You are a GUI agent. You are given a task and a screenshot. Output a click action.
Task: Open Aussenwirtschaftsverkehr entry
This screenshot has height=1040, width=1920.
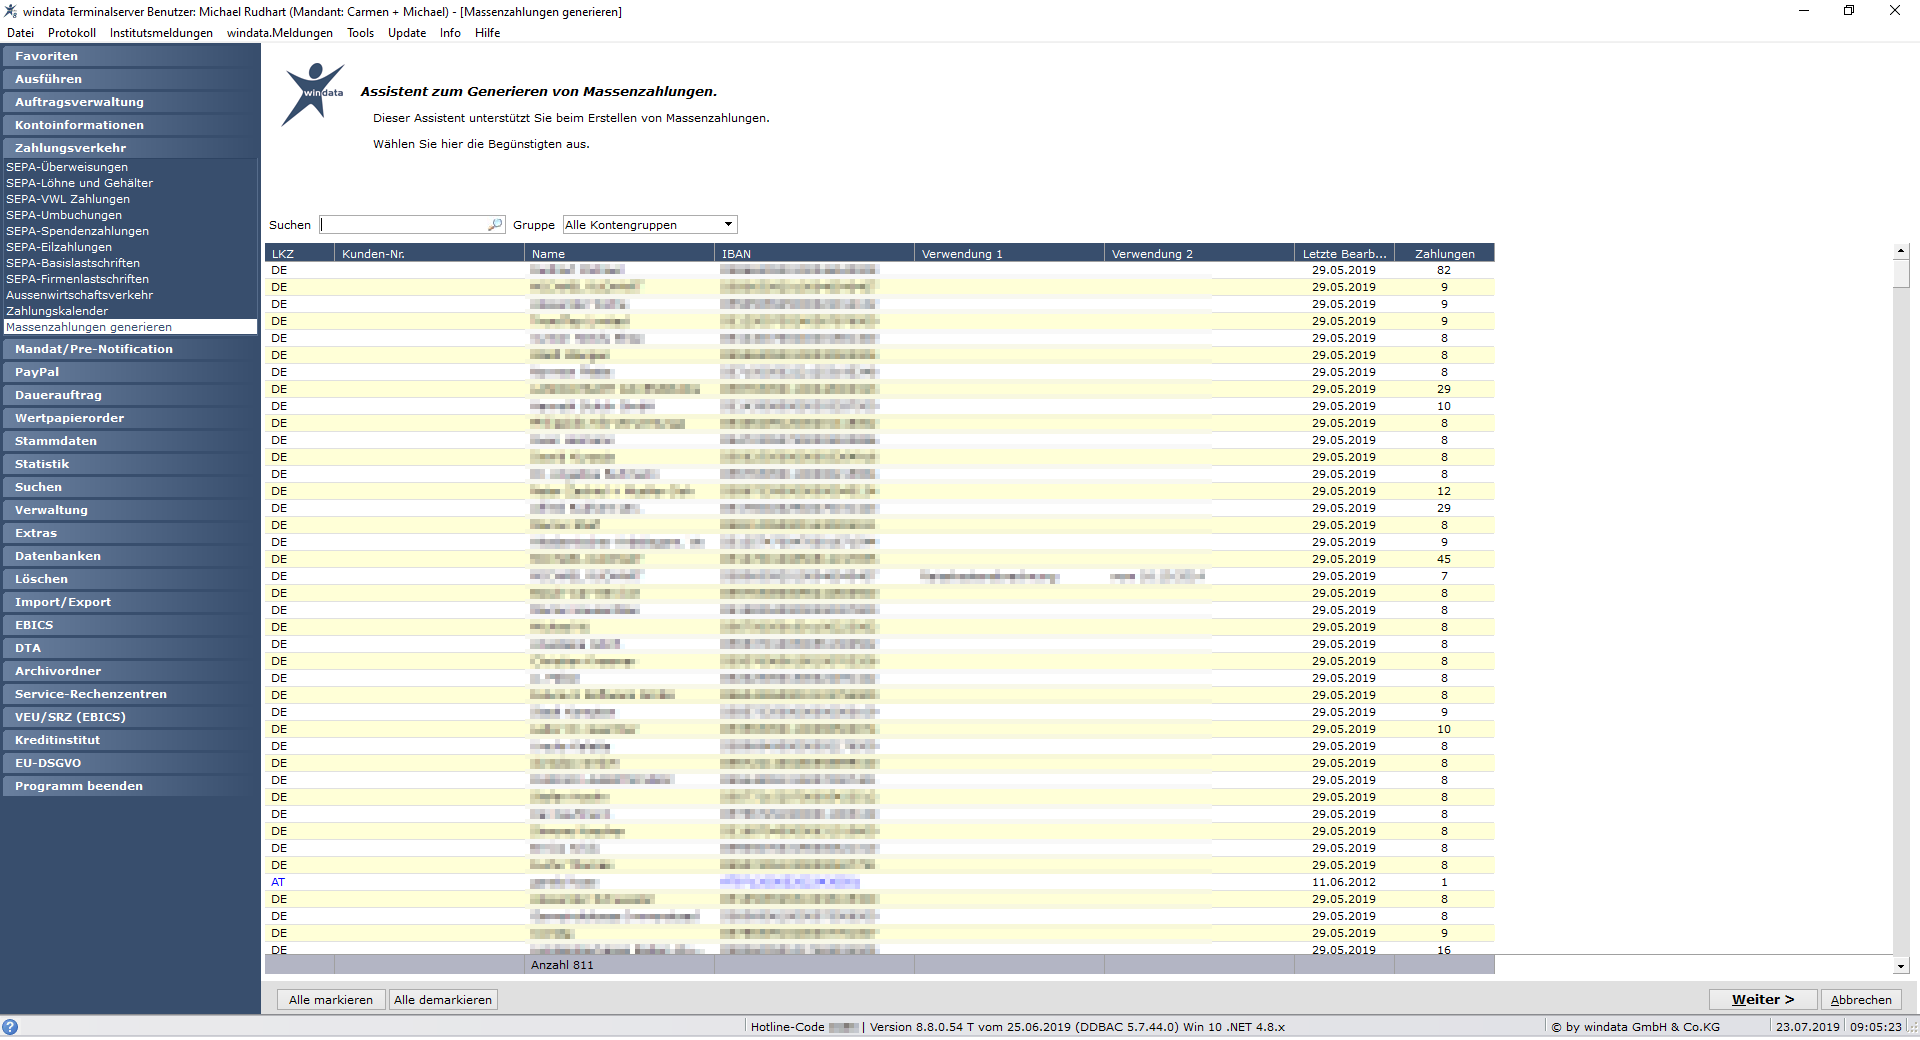point(80,295)
